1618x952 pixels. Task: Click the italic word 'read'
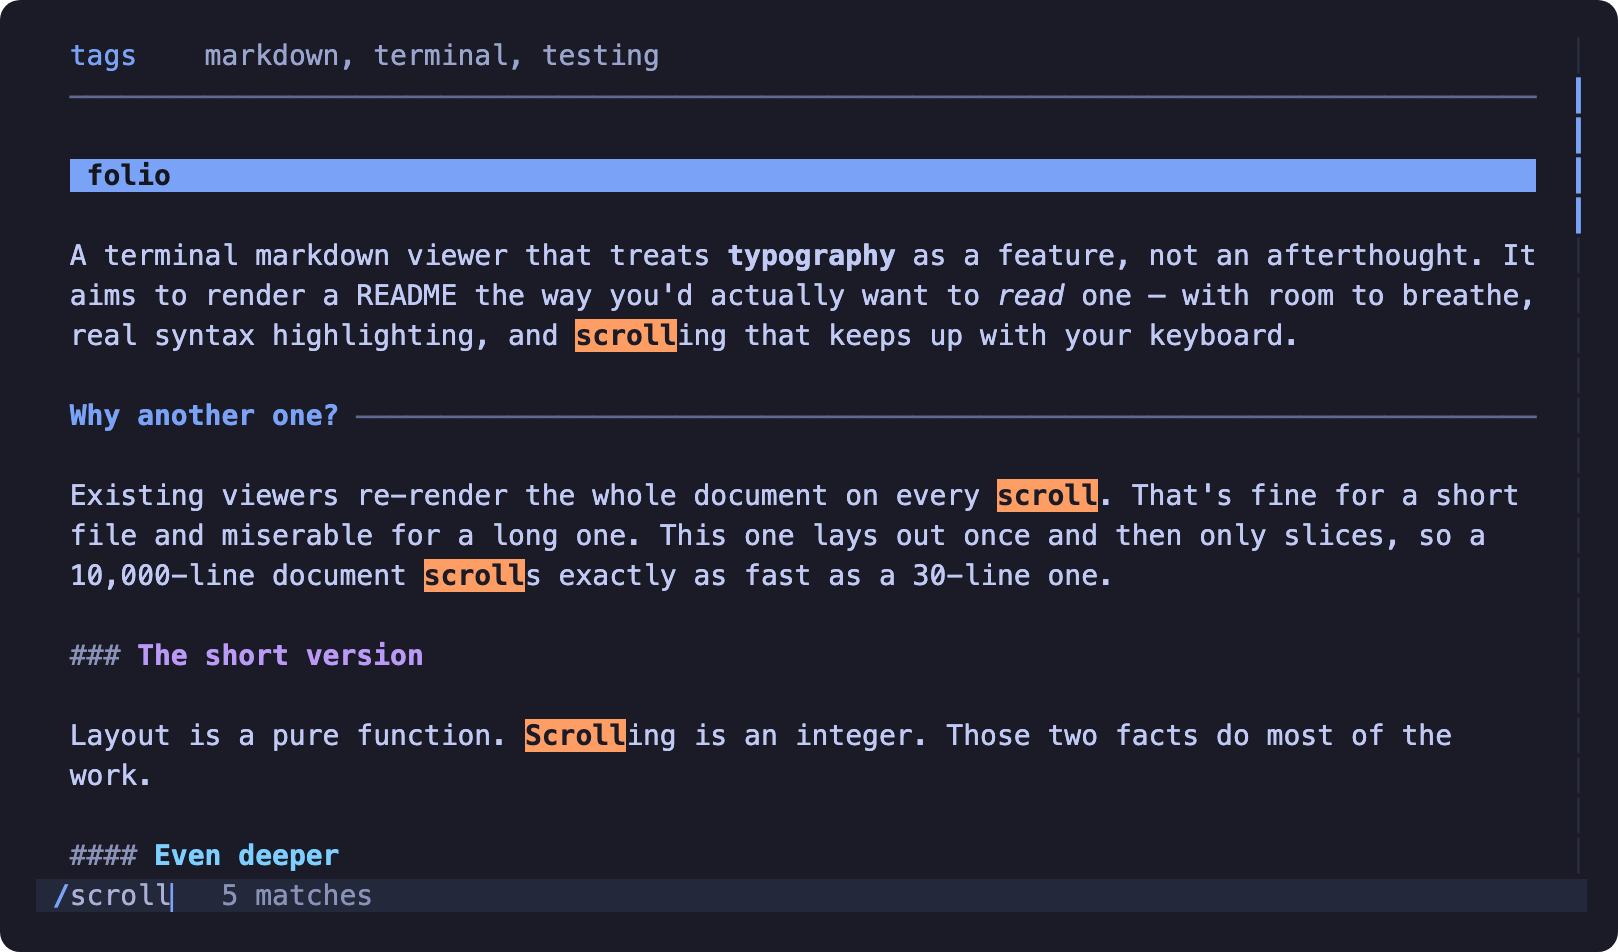click(x=1030, y=295)
